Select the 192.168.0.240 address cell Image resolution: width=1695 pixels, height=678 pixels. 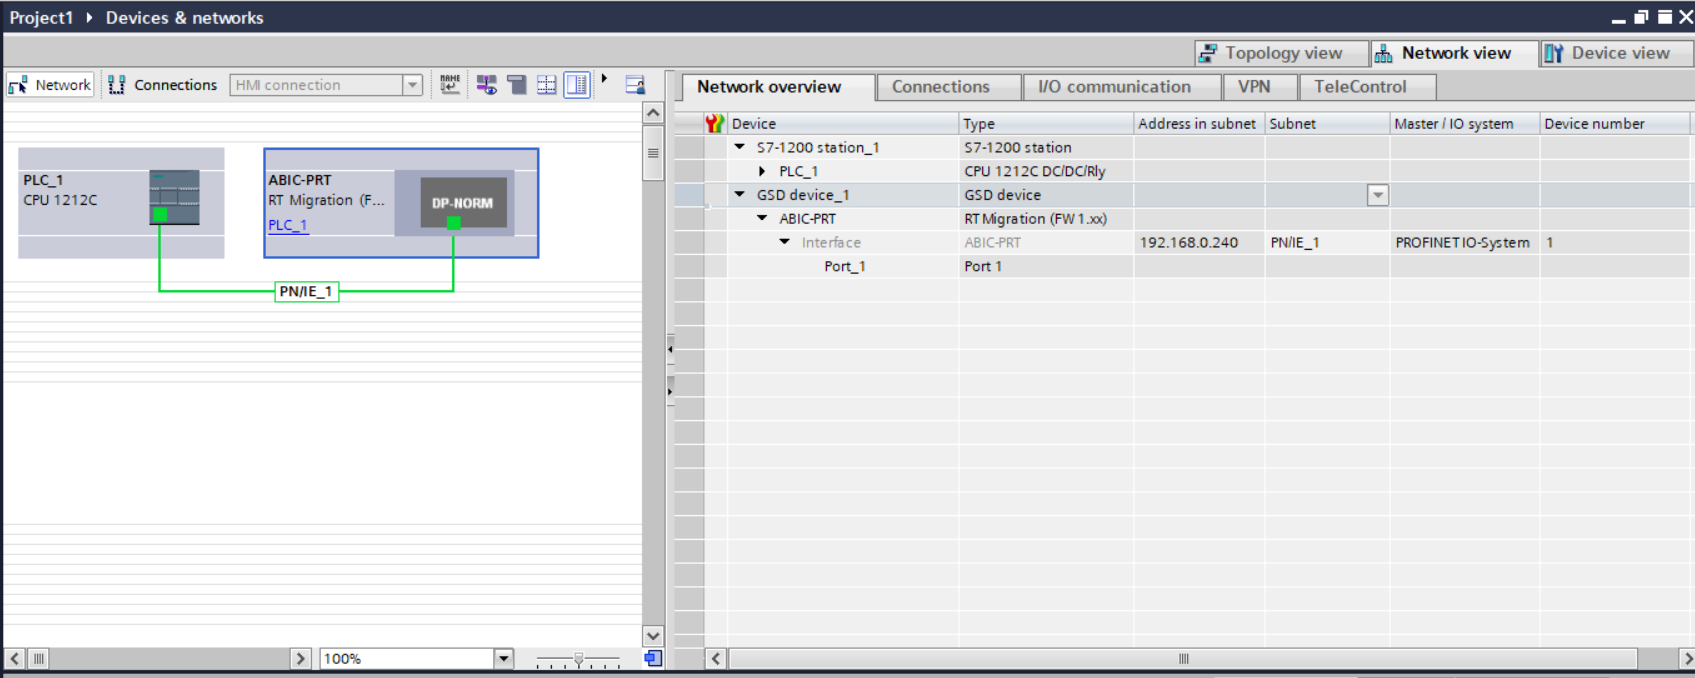[x=1199, y=243]
